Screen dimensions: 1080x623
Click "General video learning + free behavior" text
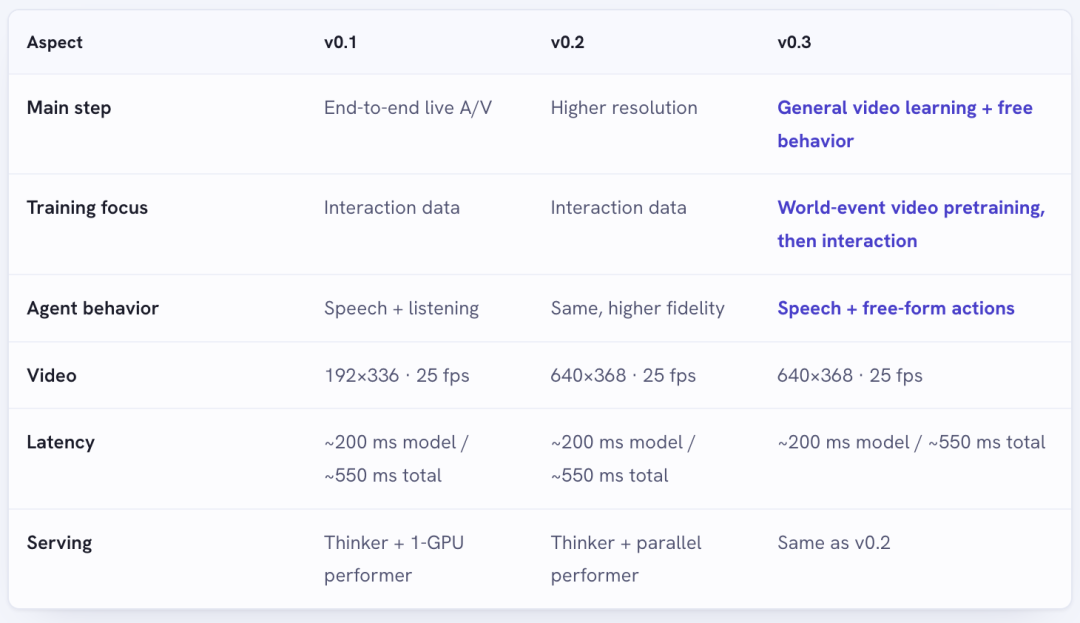tap(905, 124)
